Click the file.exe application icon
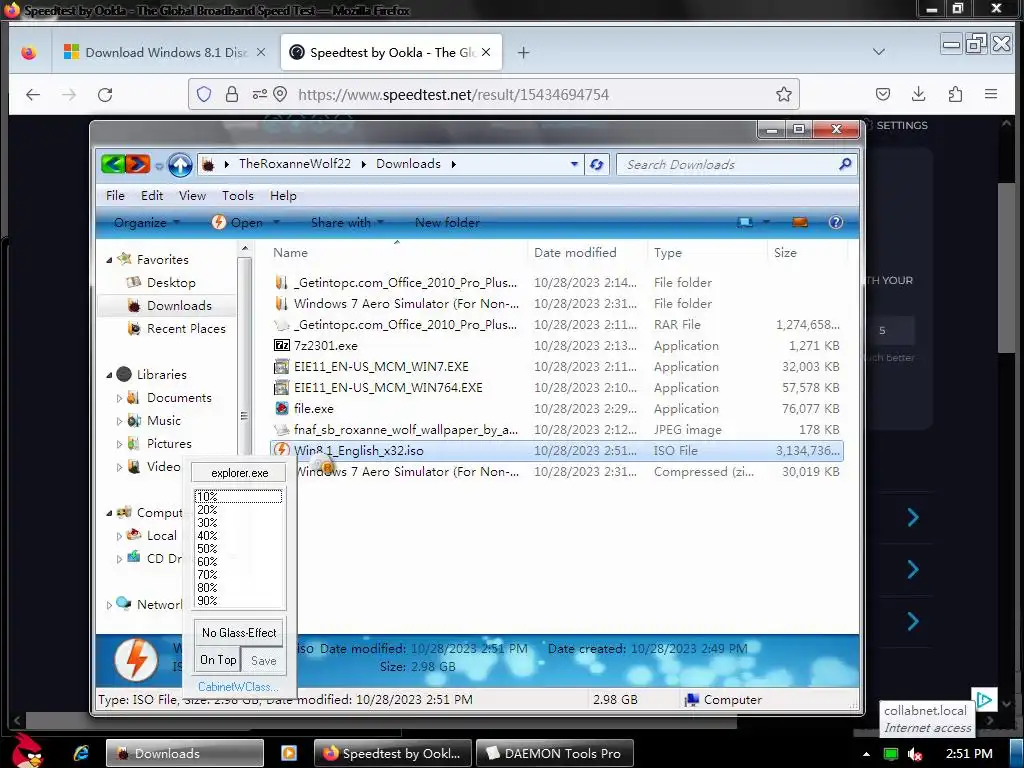This screenshot has height=768, width=1024. coord(281,408)
